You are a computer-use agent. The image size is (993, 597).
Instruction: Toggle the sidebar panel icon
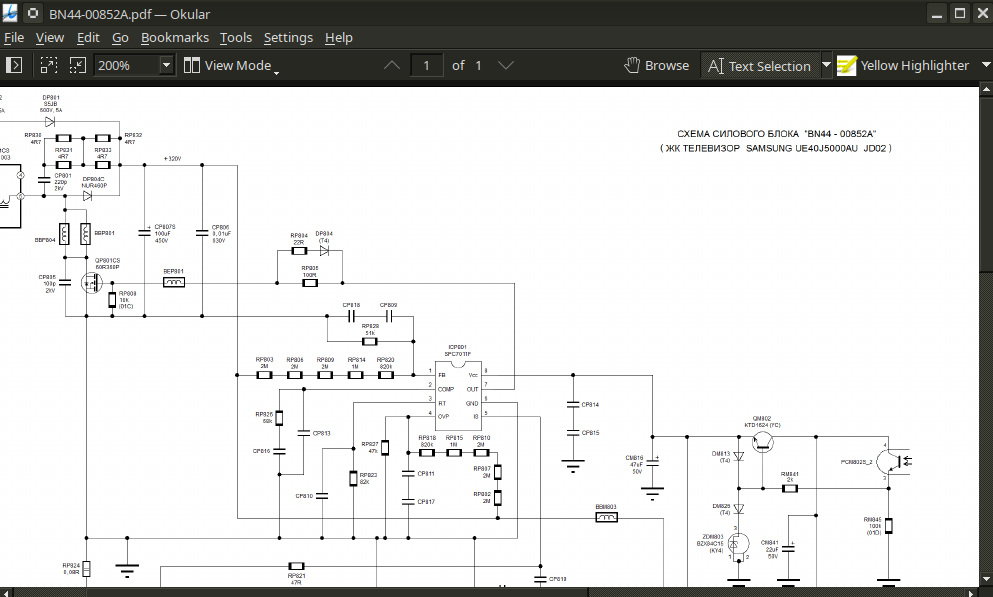14,65
